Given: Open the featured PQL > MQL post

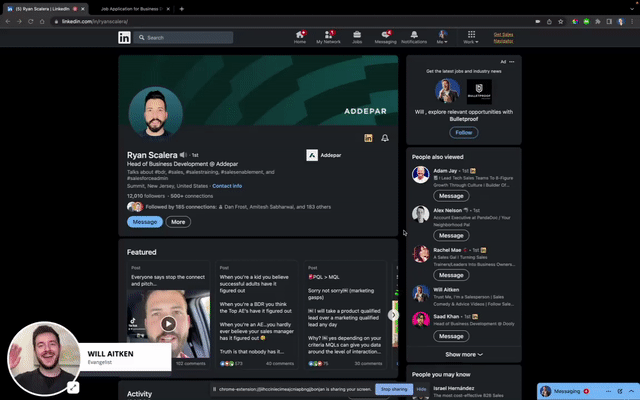Looking at the screenshot, I should pos(345,315).
